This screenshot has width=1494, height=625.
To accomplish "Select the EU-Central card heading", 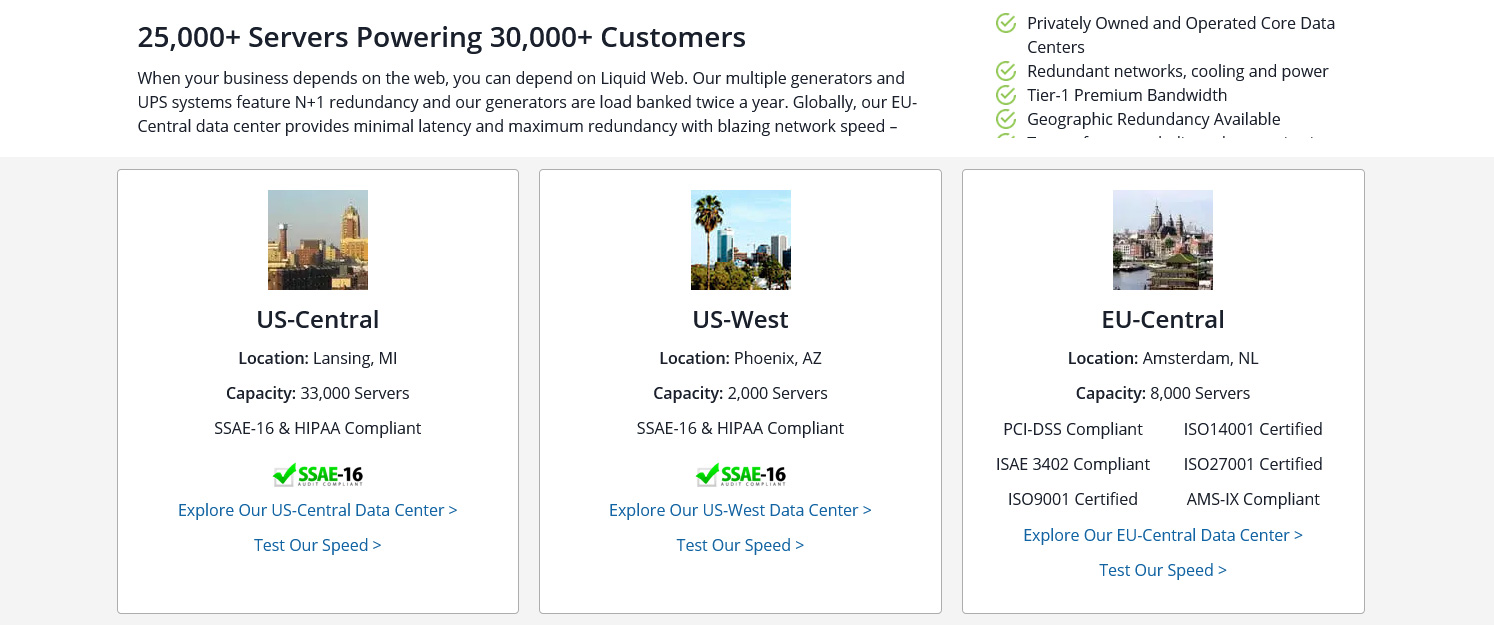I will 1162,319.
